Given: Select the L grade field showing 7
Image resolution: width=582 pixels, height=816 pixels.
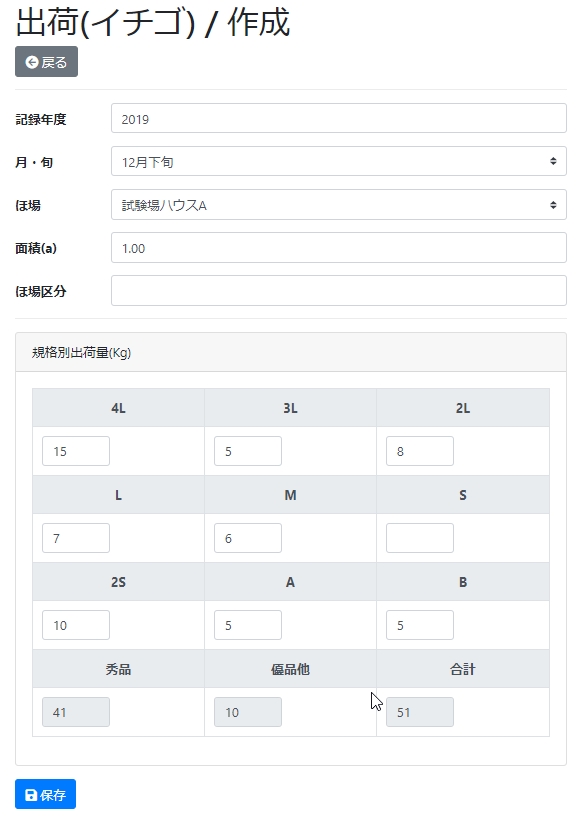Looking at the screenshot, I should coord(75,538).
